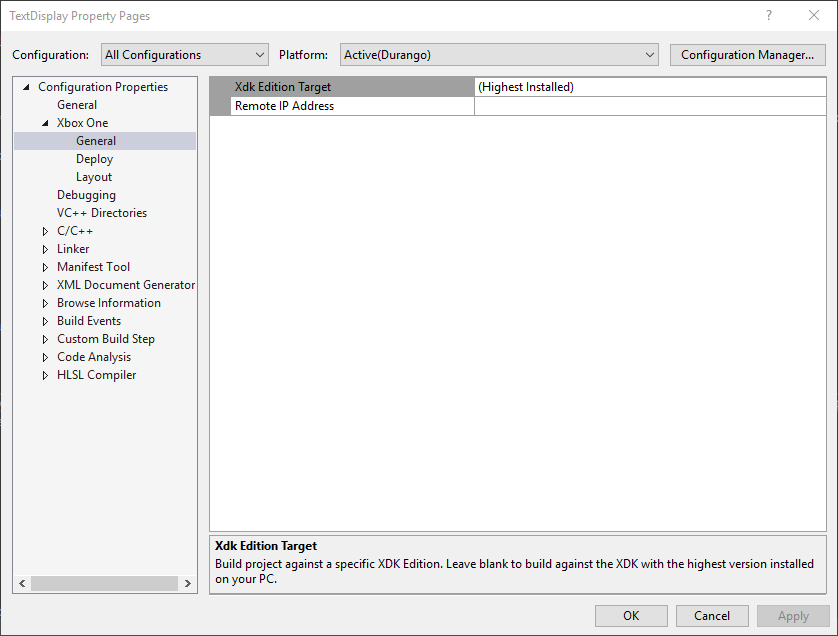
Task: Open the Configuration dropdown
Action: pos(184,55)
